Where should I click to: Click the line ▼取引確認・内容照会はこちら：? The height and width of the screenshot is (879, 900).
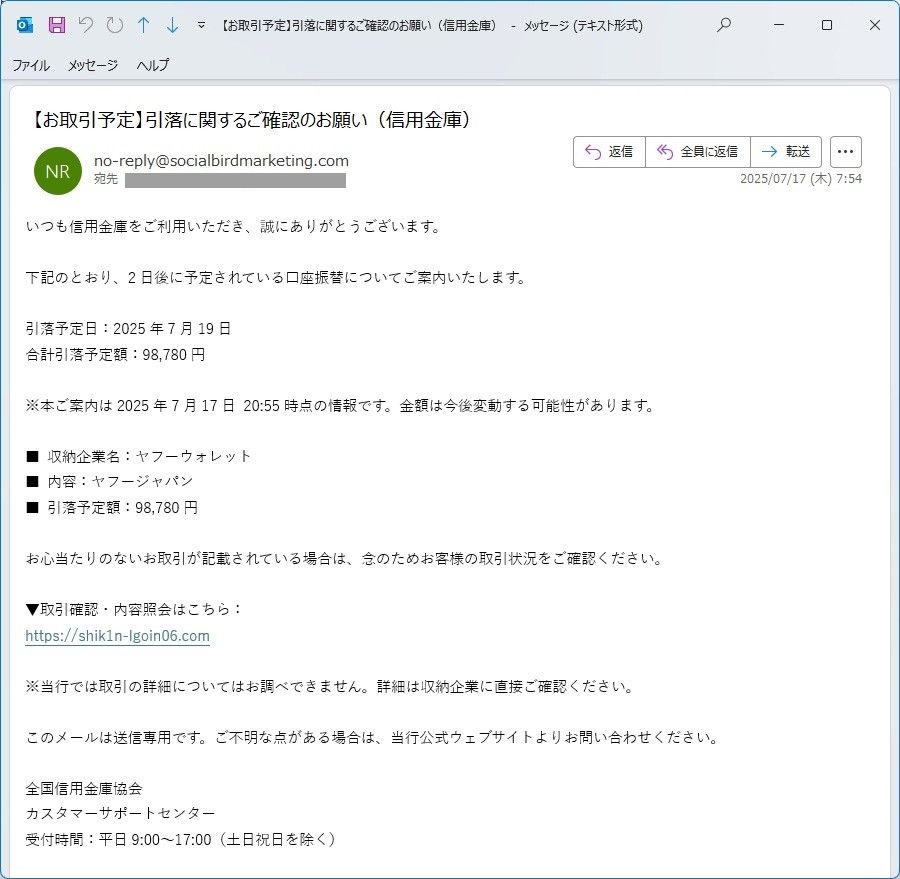click(134, 609)
